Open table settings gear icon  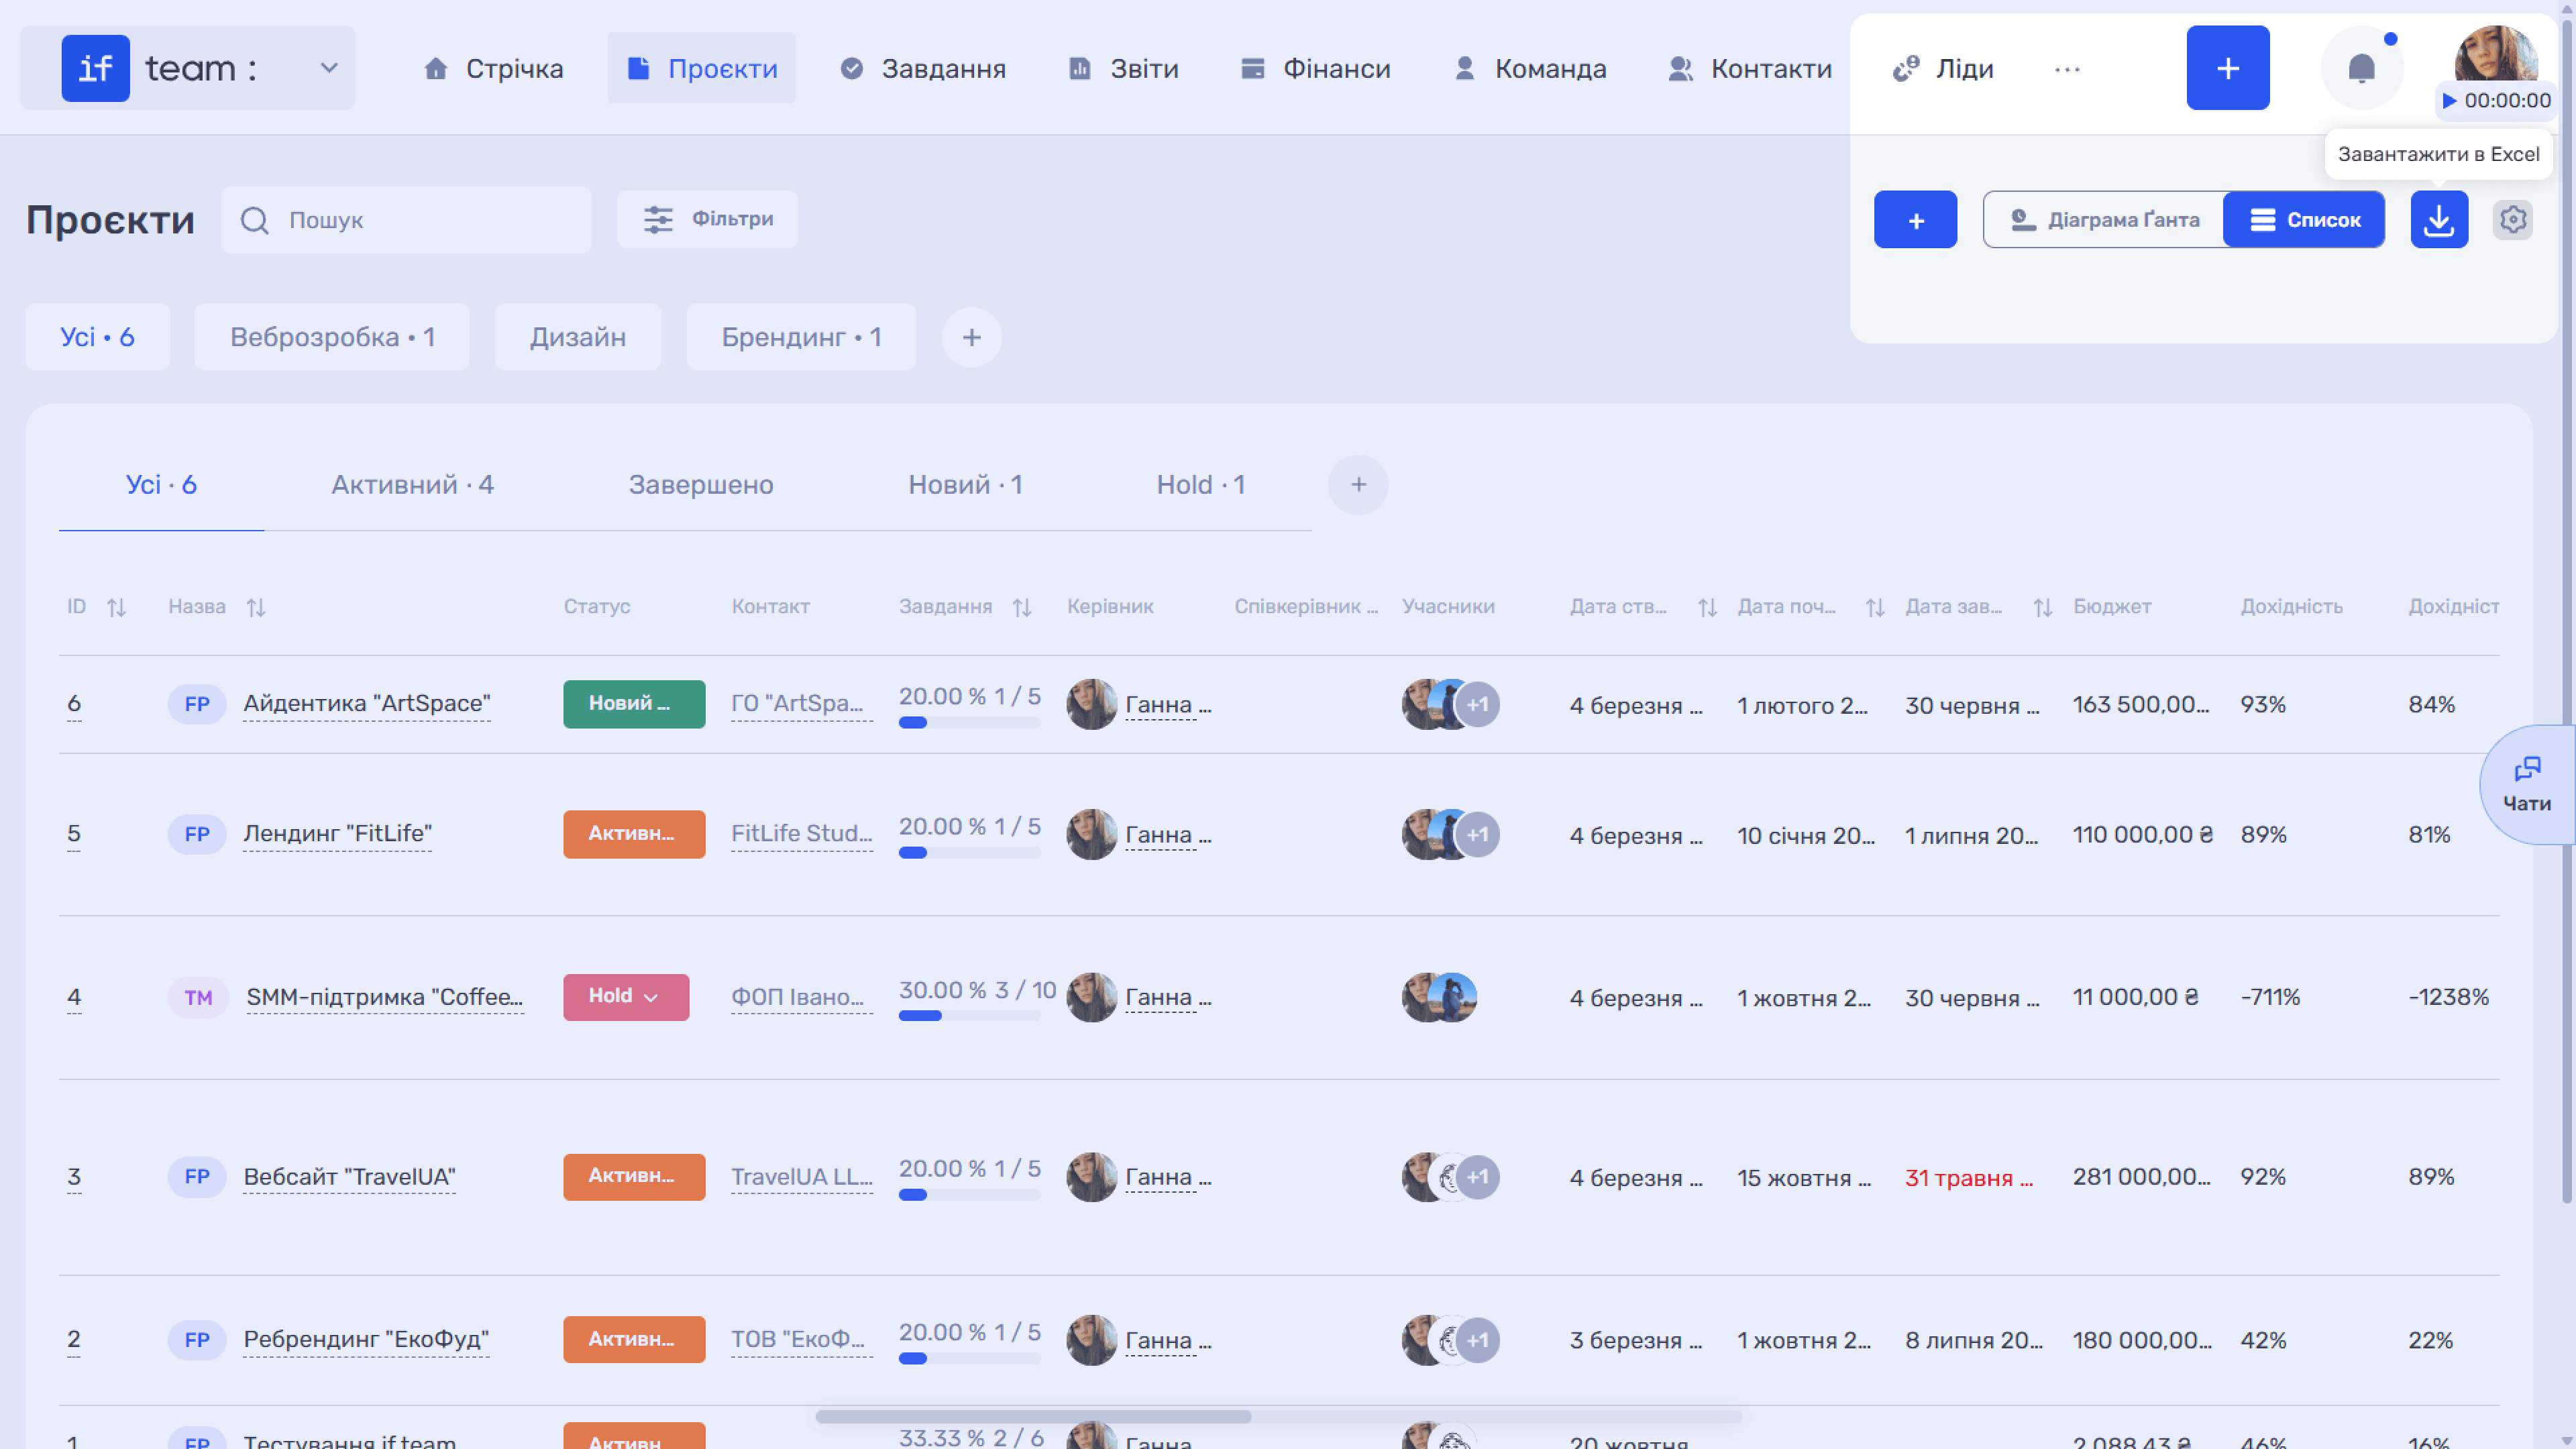(2513, 220)
